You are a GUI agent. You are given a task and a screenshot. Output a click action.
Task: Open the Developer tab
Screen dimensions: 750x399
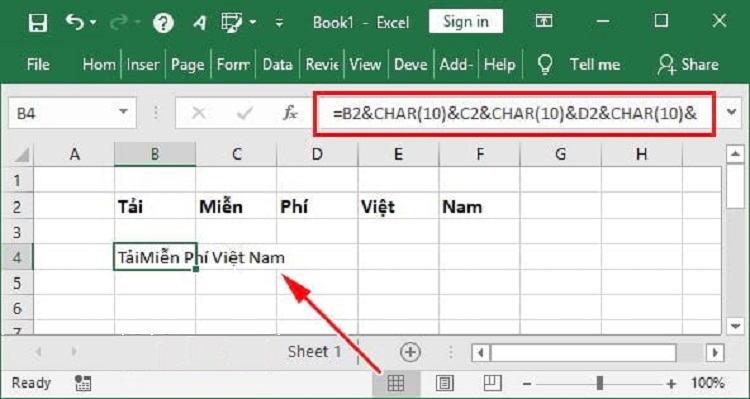tap(410, 64)
